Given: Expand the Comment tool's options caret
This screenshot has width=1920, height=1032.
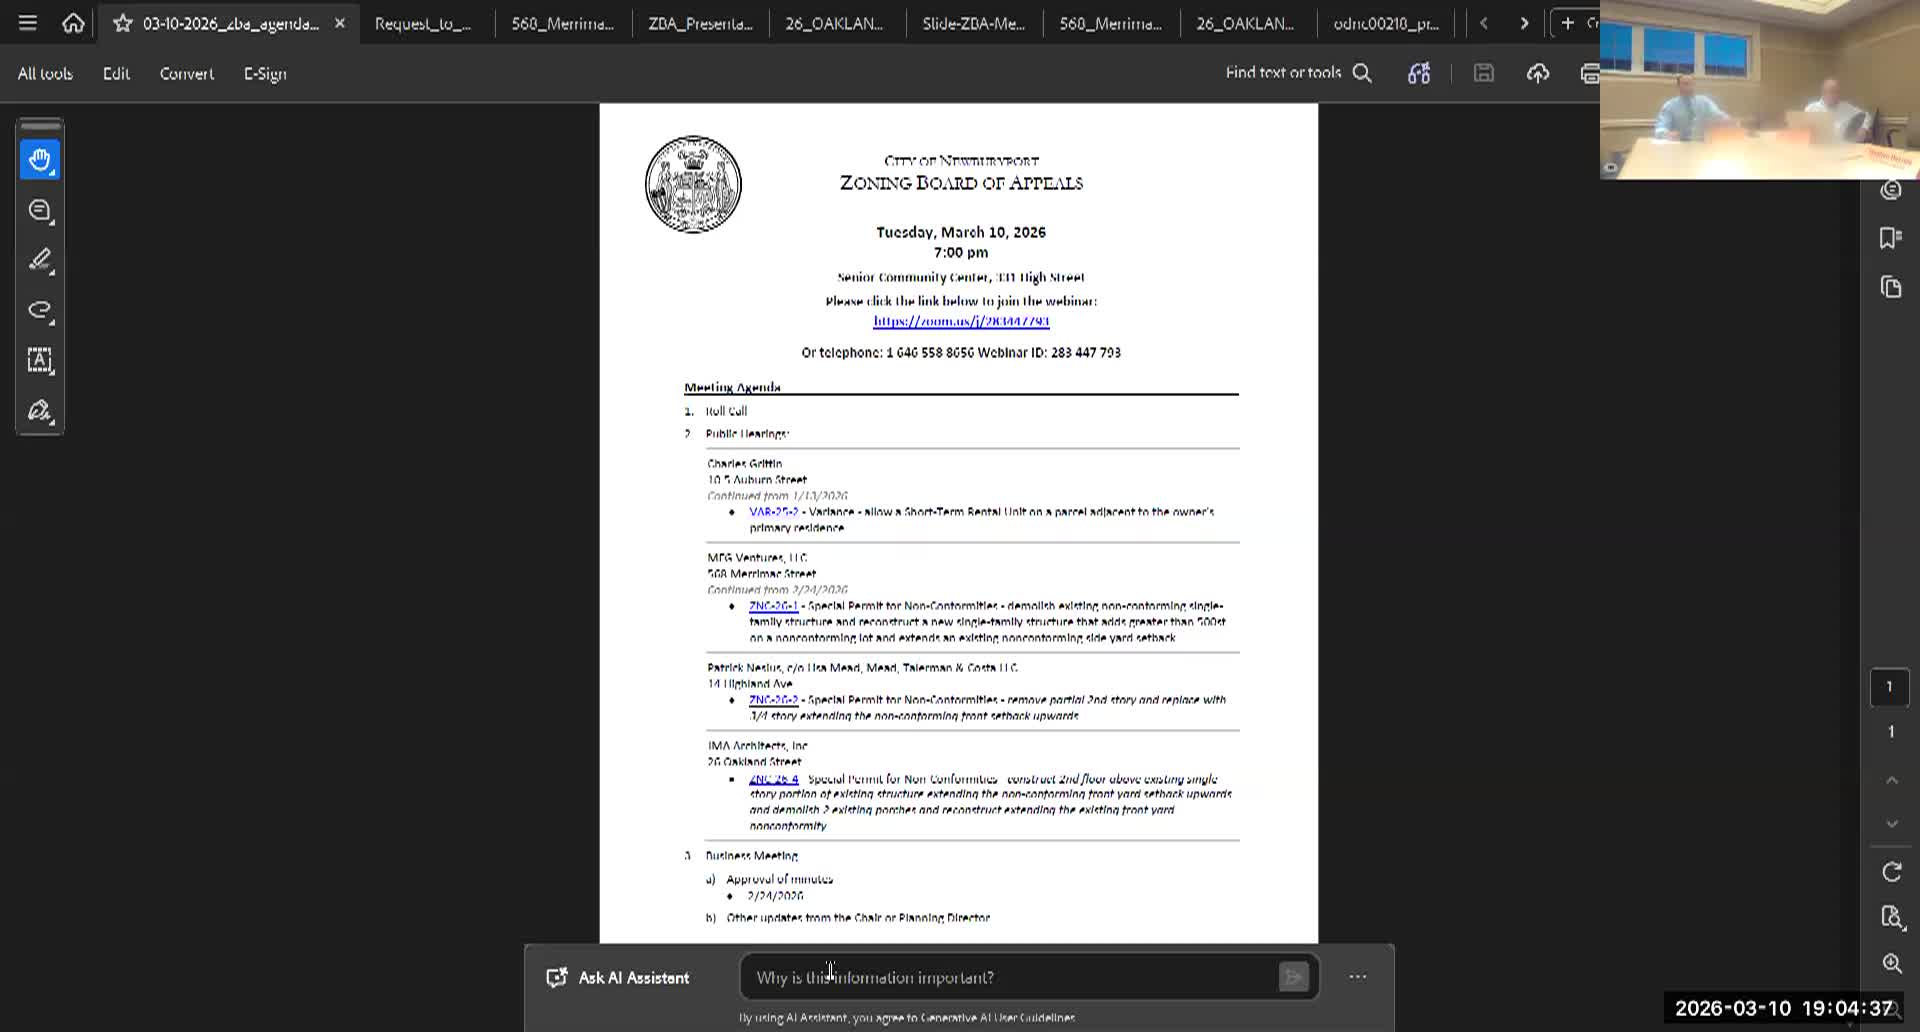Looking at the screenshot, I should (x=52, y=224).
